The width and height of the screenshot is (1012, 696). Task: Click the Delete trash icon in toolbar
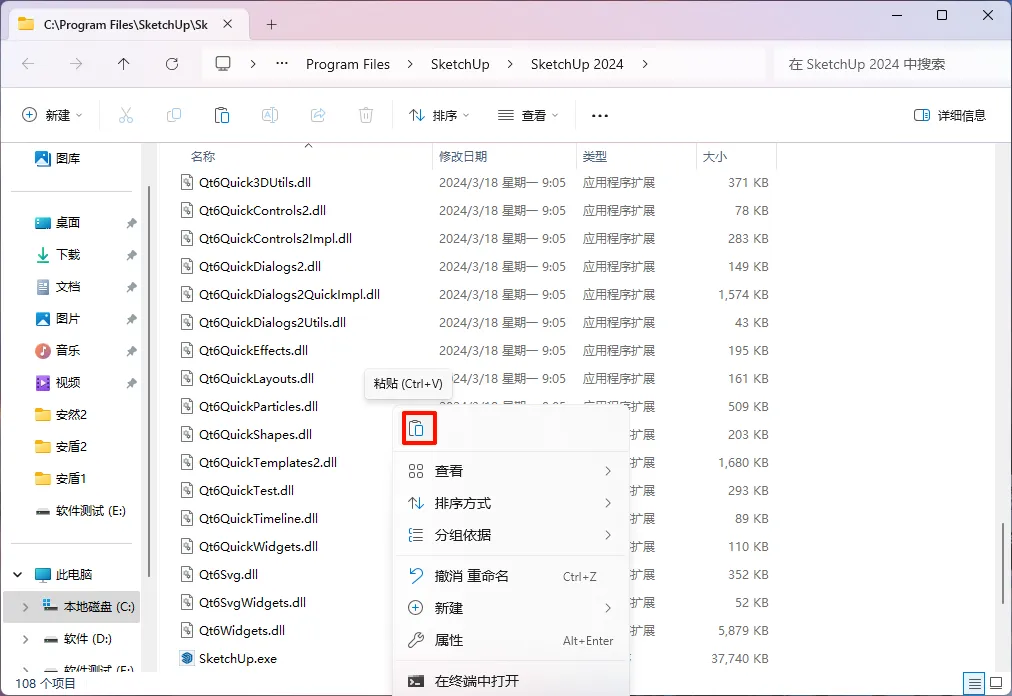(x=366, y=116)
